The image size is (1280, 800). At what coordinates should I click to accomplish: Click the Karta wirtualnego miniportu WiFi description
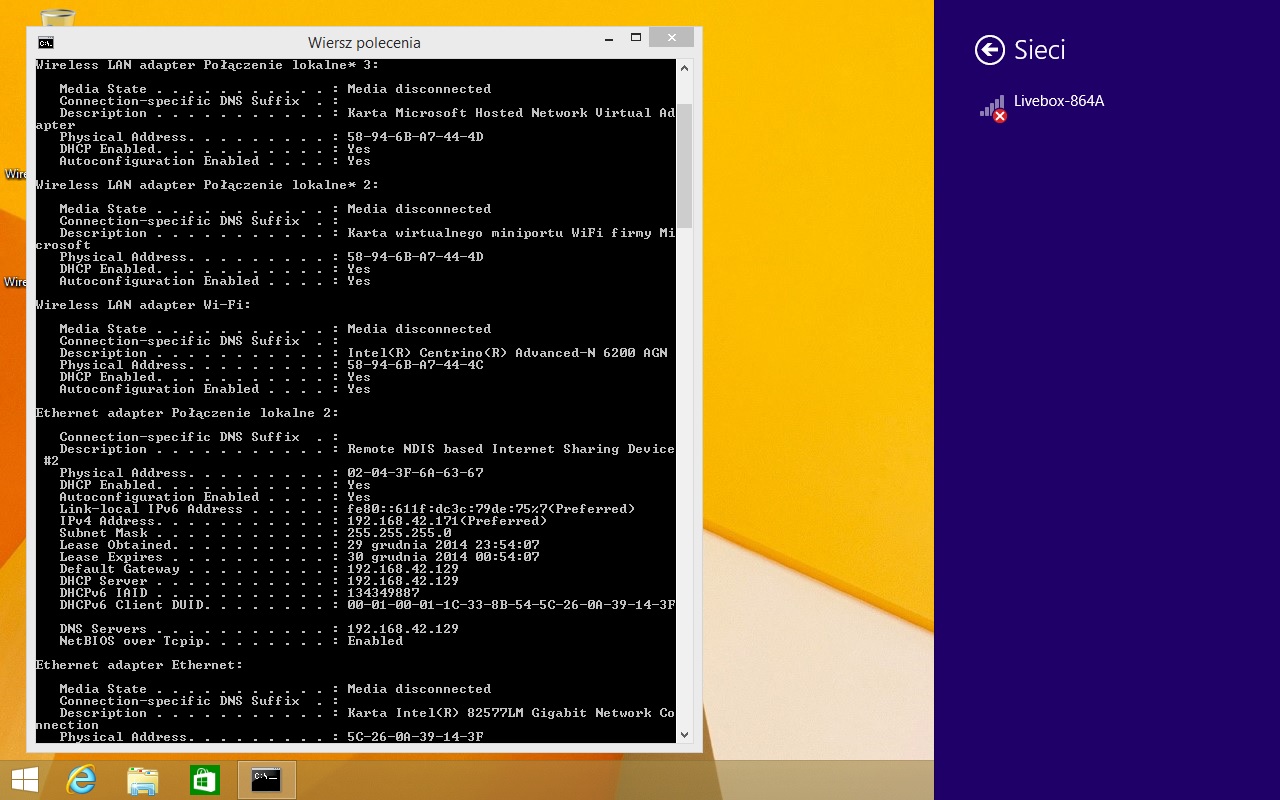click(511, 233)
